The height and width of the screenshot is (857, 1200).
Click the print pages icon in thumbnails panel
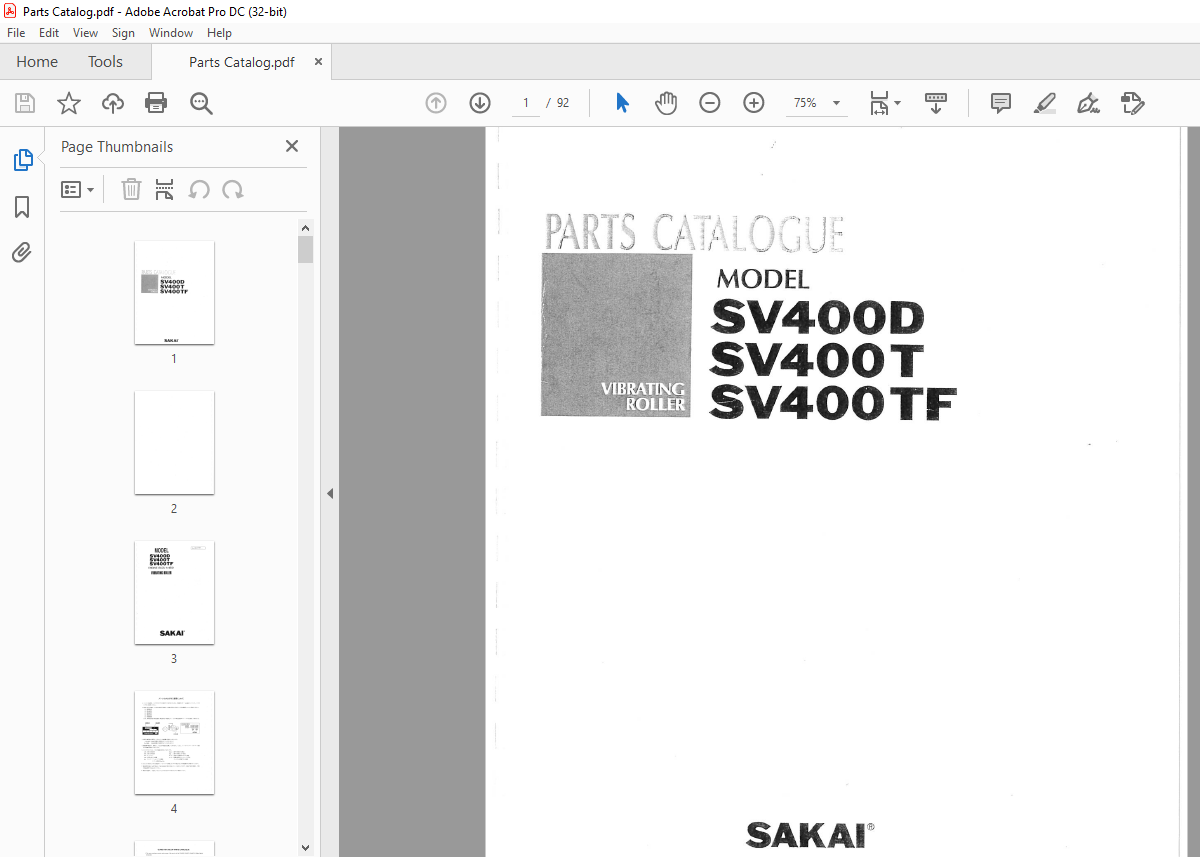(165, 189)
